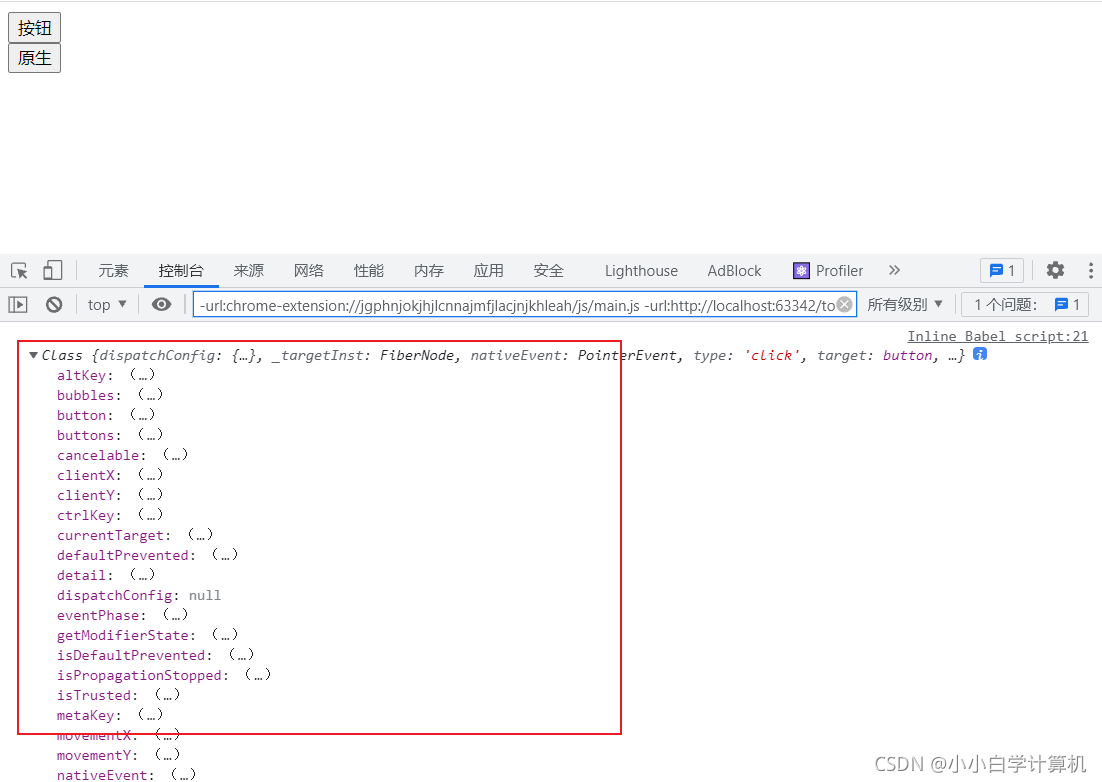Clear the console filter text with X
This screenshot has height=782, width=1102.
click(845, 305)
